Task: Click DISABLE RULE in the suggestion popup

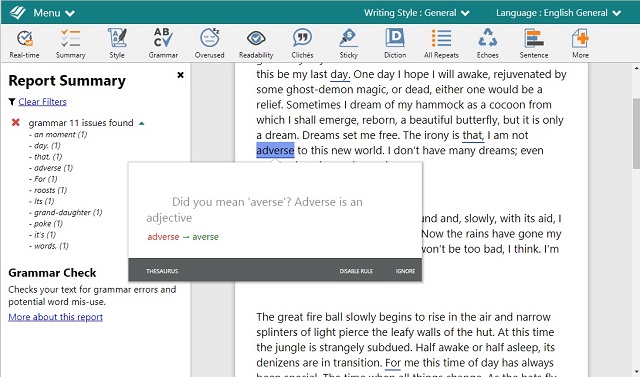Action: pyautogui.click(x=356, y=271)
